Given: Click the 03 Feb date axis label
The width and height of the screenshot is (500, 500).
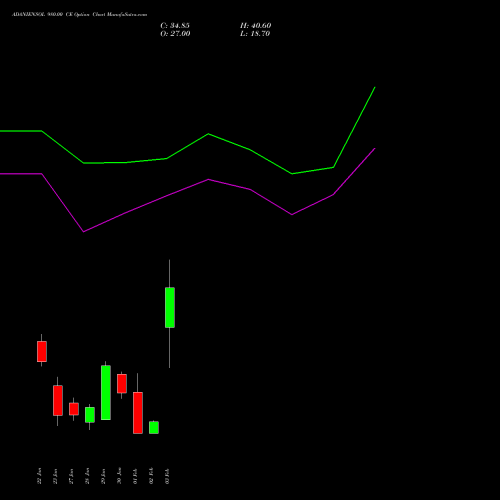Looking at the screenshot, I should click(x=167, y=476).
